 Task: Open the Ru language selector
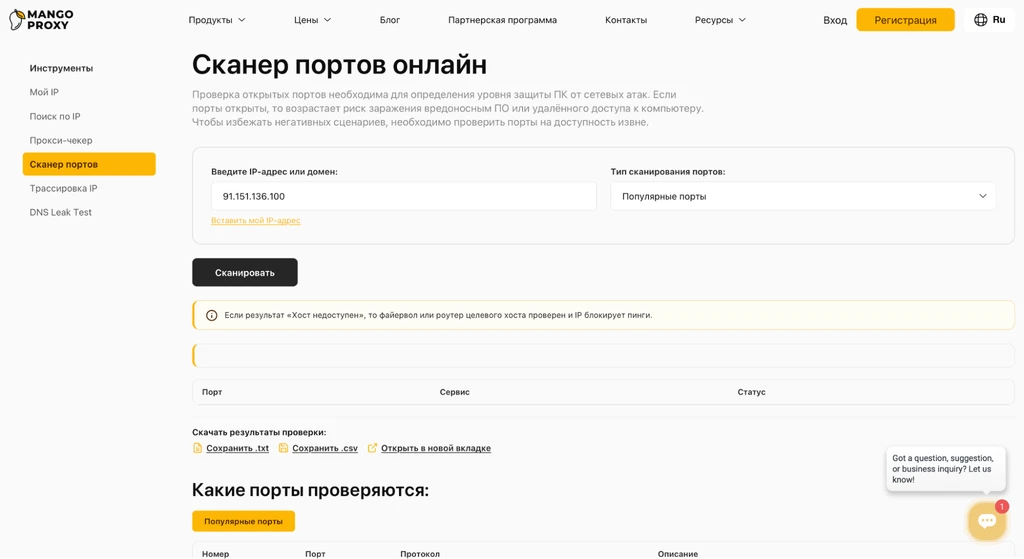pyautogui.click(x=989, y=20)
